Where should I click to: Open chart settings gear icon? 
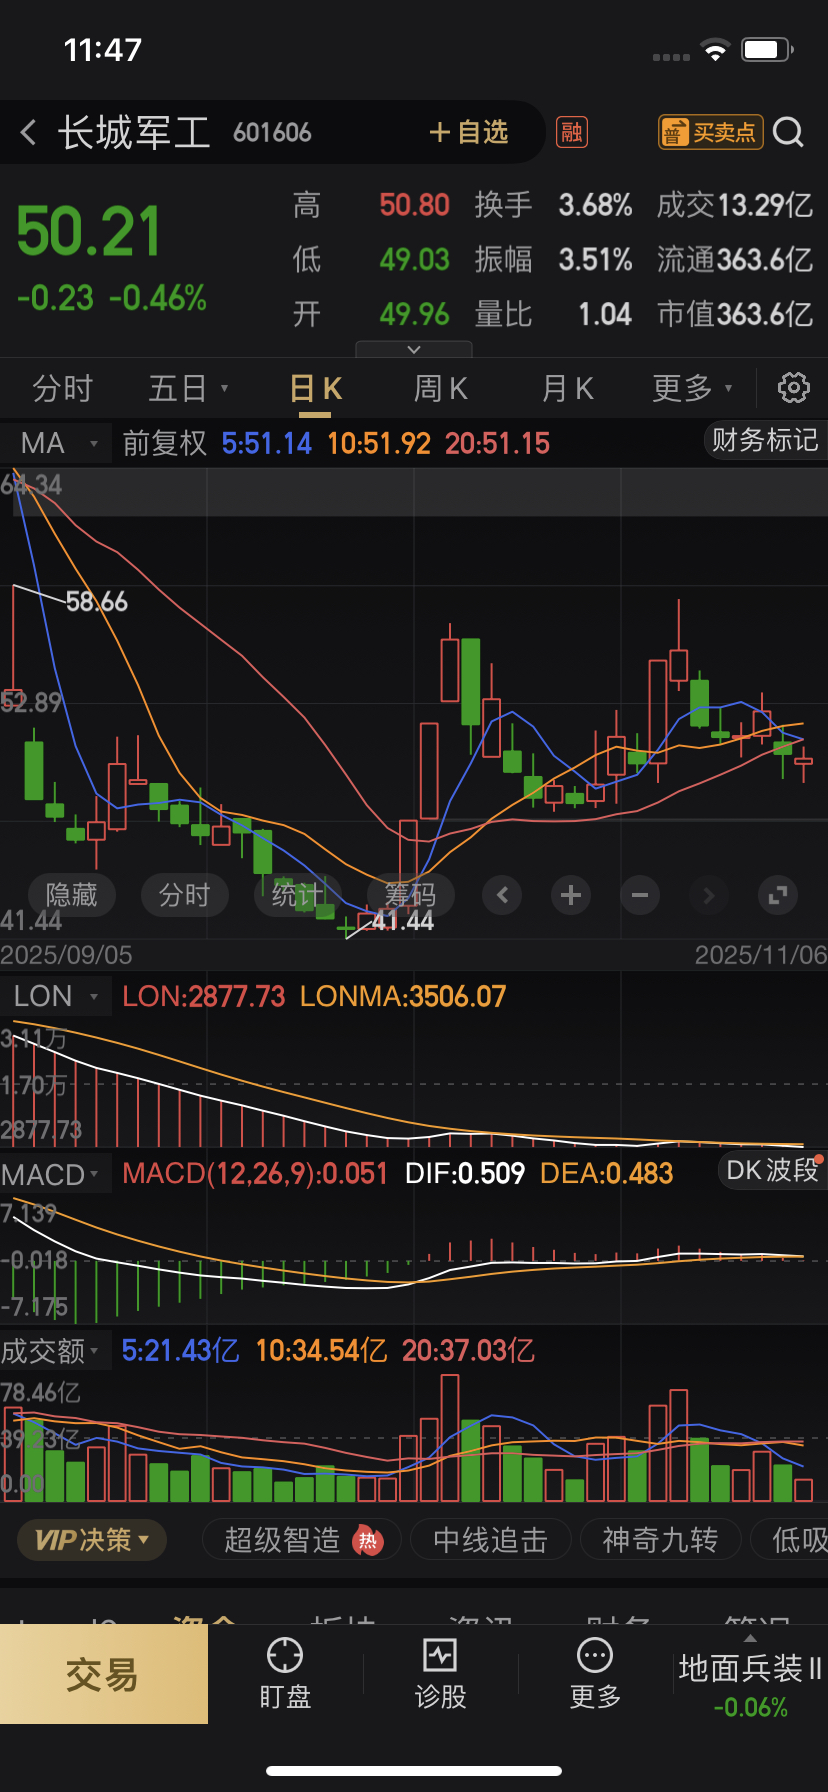[794, 387]
